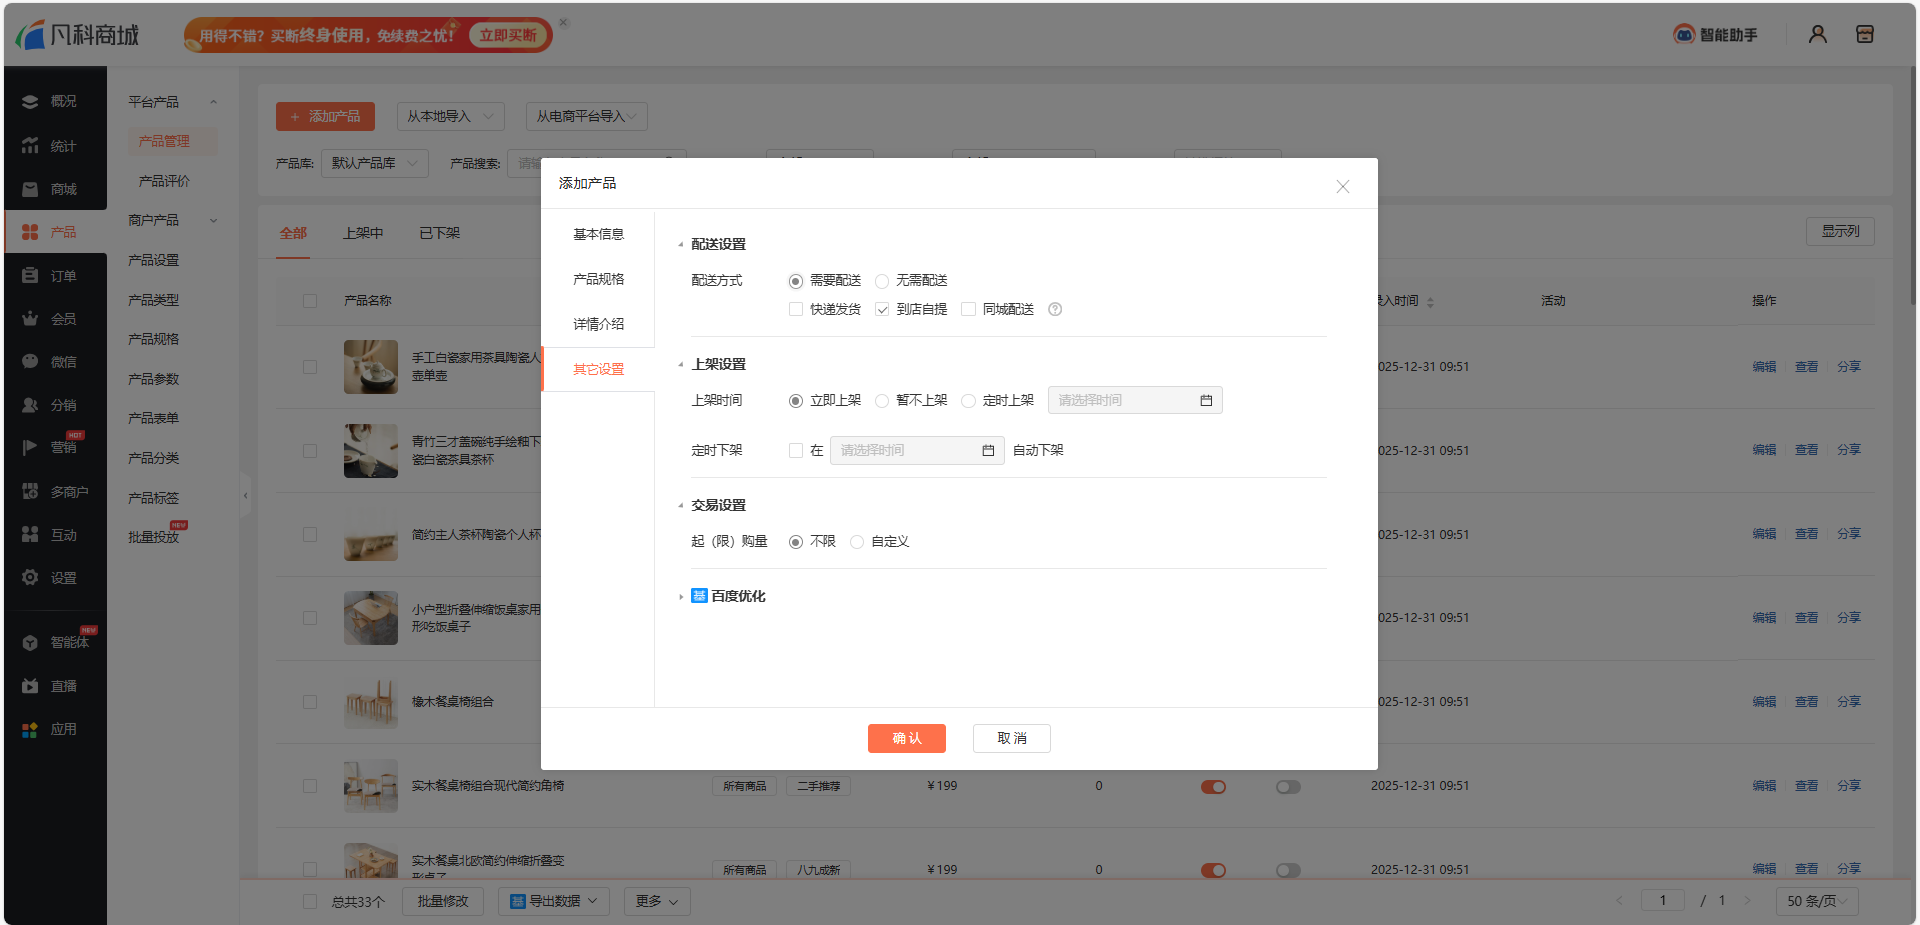
Task: Click the user account icon in header
Action: (1817, 35)
